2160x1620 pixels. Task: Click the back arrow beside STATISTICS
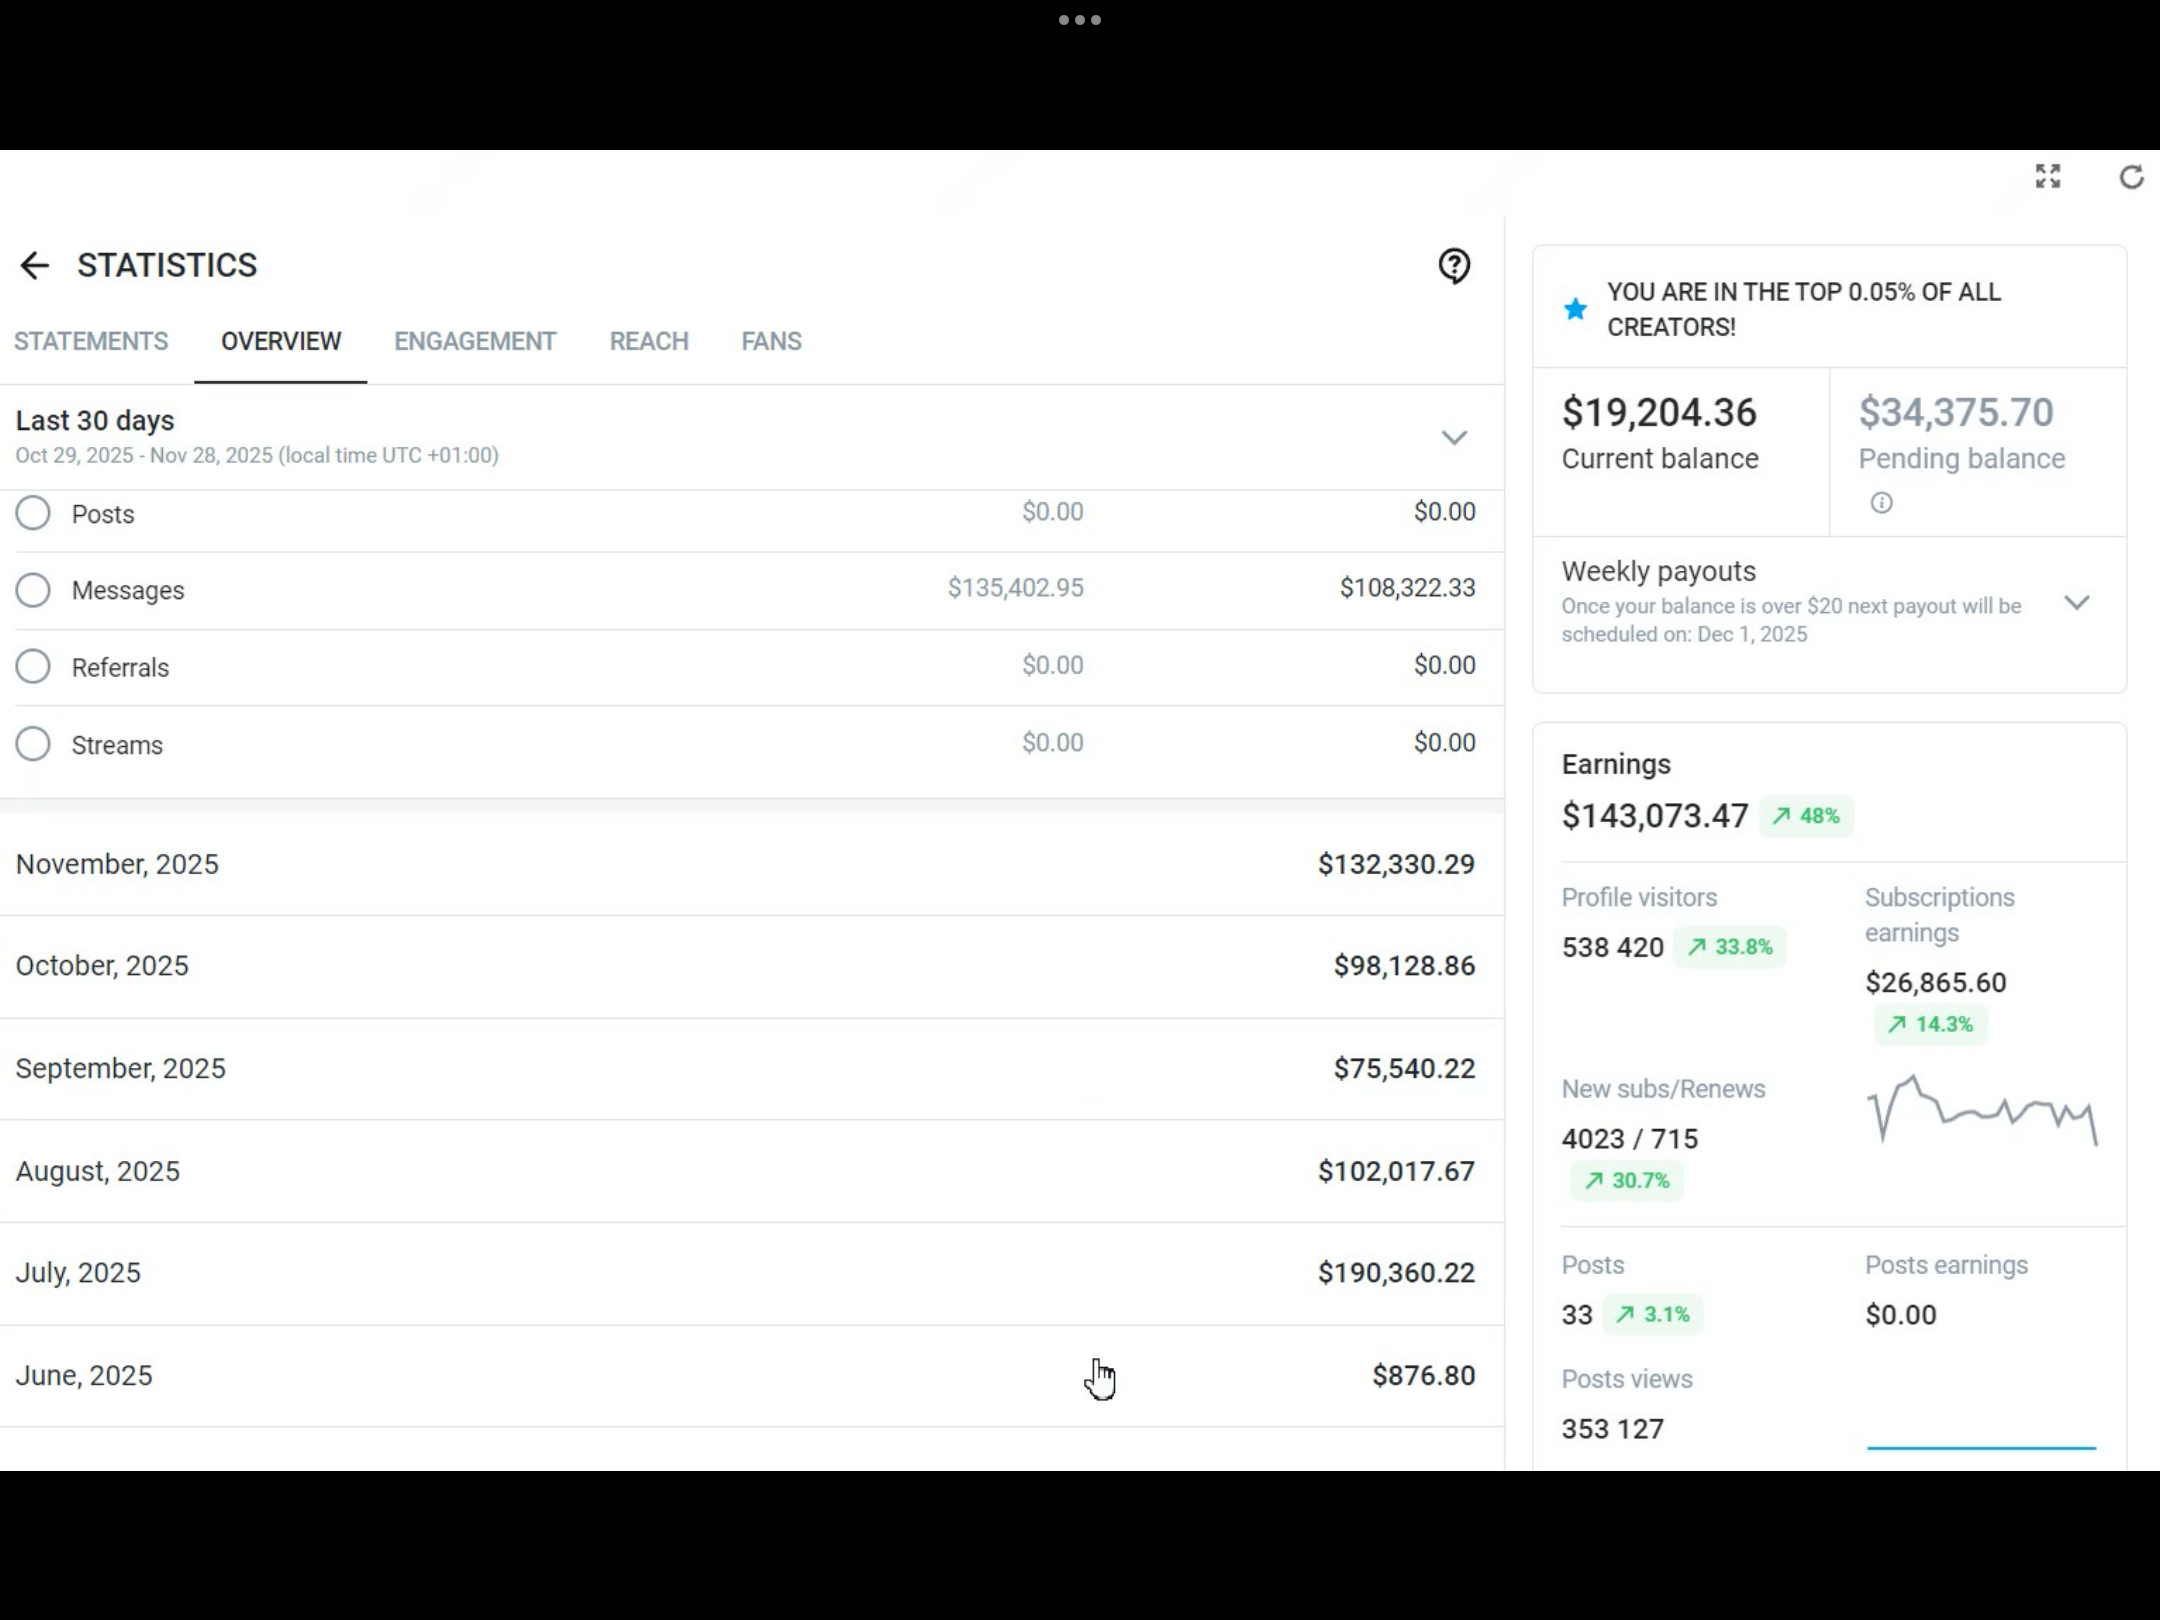(x=34, y=265)
